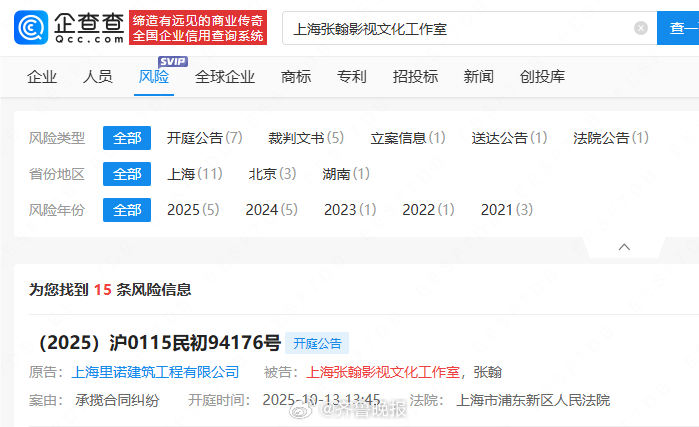This screenshot has width=699, height=427.
Task: Open defendant 上海张翰影视文化工作室 link
Action: [x=383, y=372]
